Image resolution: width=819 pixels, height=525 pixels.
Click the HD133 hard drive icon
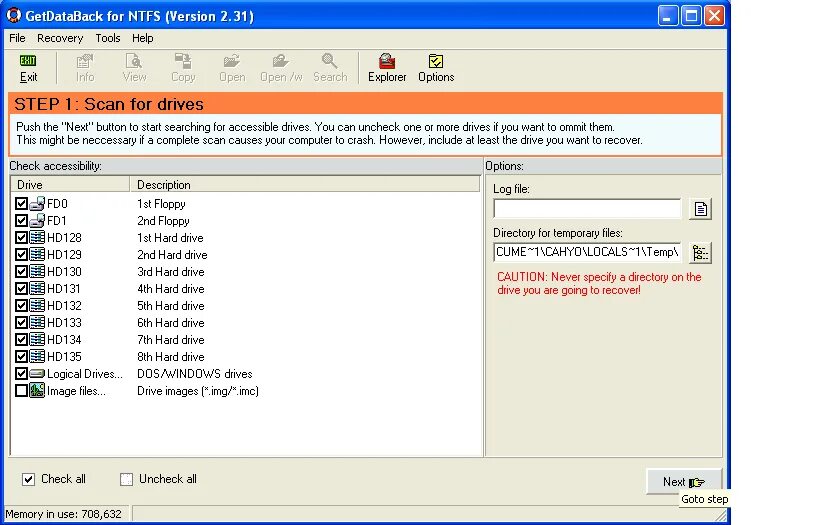coord(37,322)
